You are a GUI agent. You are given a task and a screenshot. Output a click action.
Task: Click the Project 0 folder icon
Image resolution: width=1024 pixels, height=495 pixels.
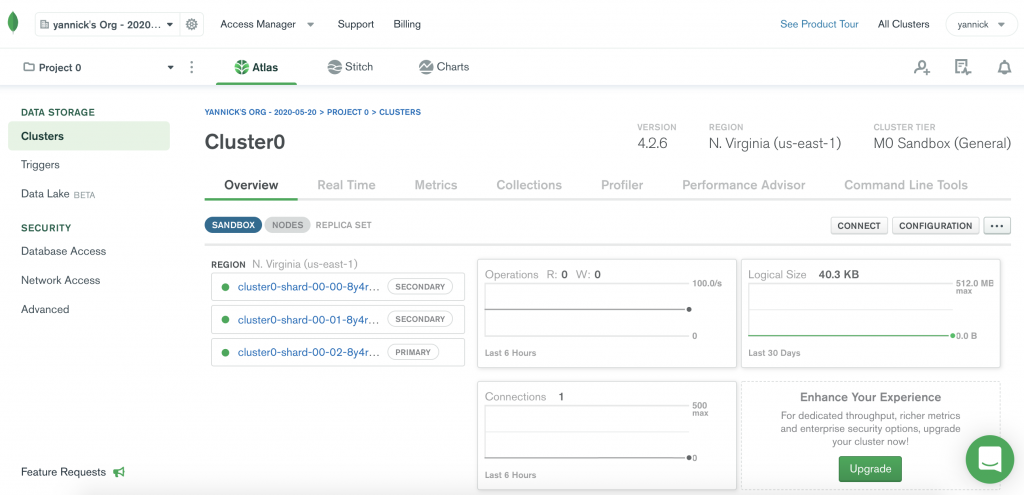[29, 67]
